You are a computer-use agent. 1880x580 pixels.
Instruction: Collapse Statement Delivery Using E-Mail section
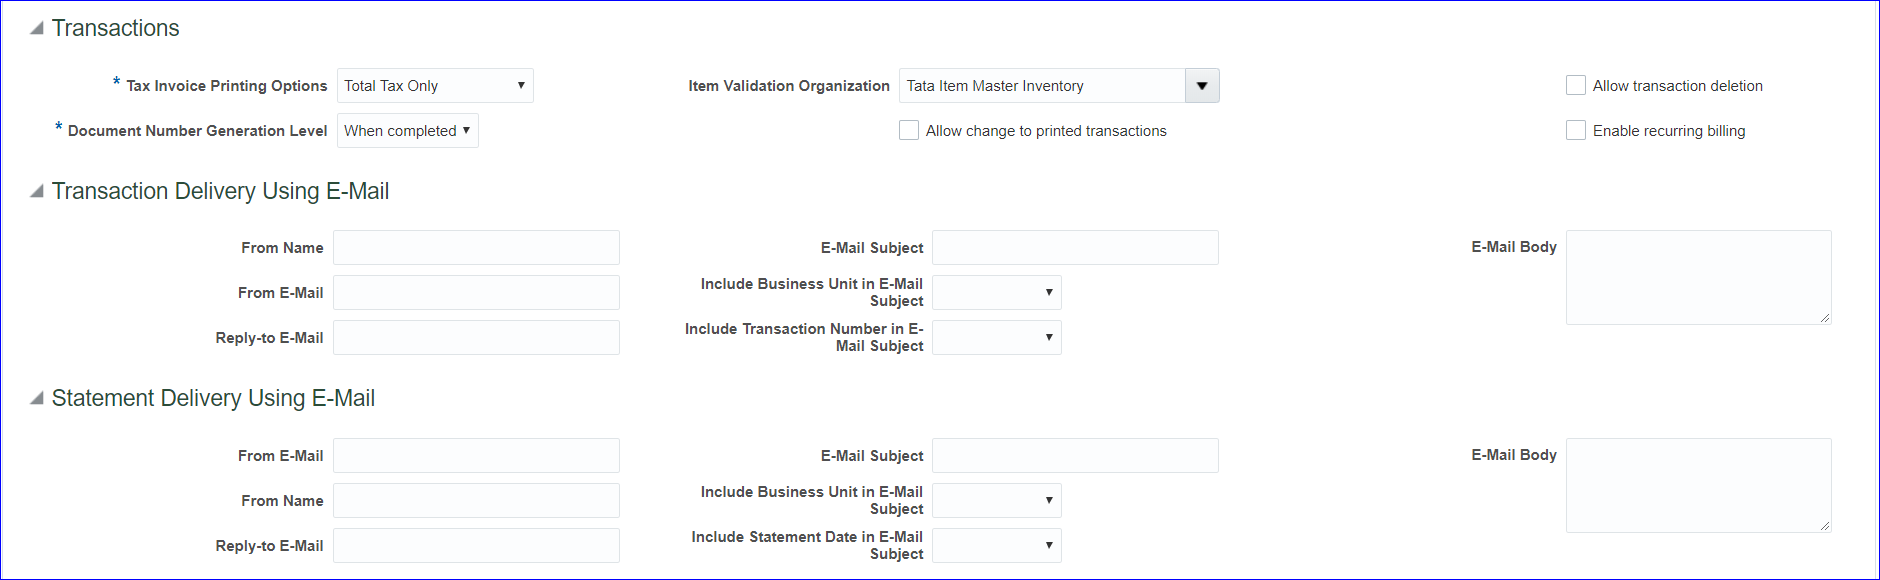coord(37,398)
